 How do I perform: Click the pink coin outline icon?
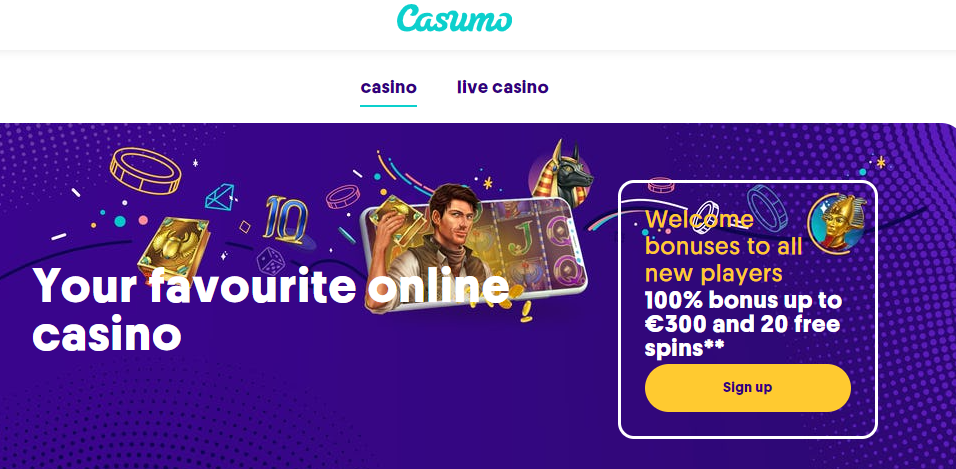tap(343, 196)
